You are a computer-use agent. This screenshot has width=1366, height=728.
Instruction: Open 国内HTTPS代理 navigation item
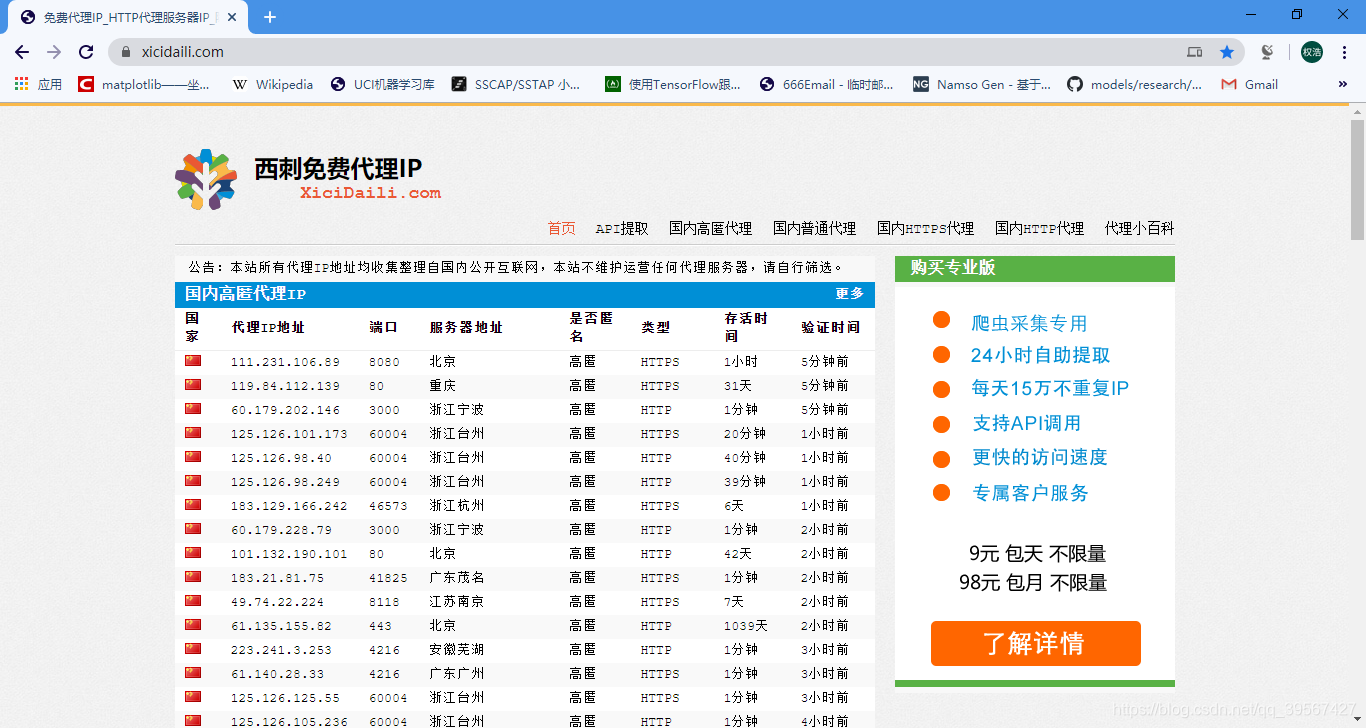925,228
